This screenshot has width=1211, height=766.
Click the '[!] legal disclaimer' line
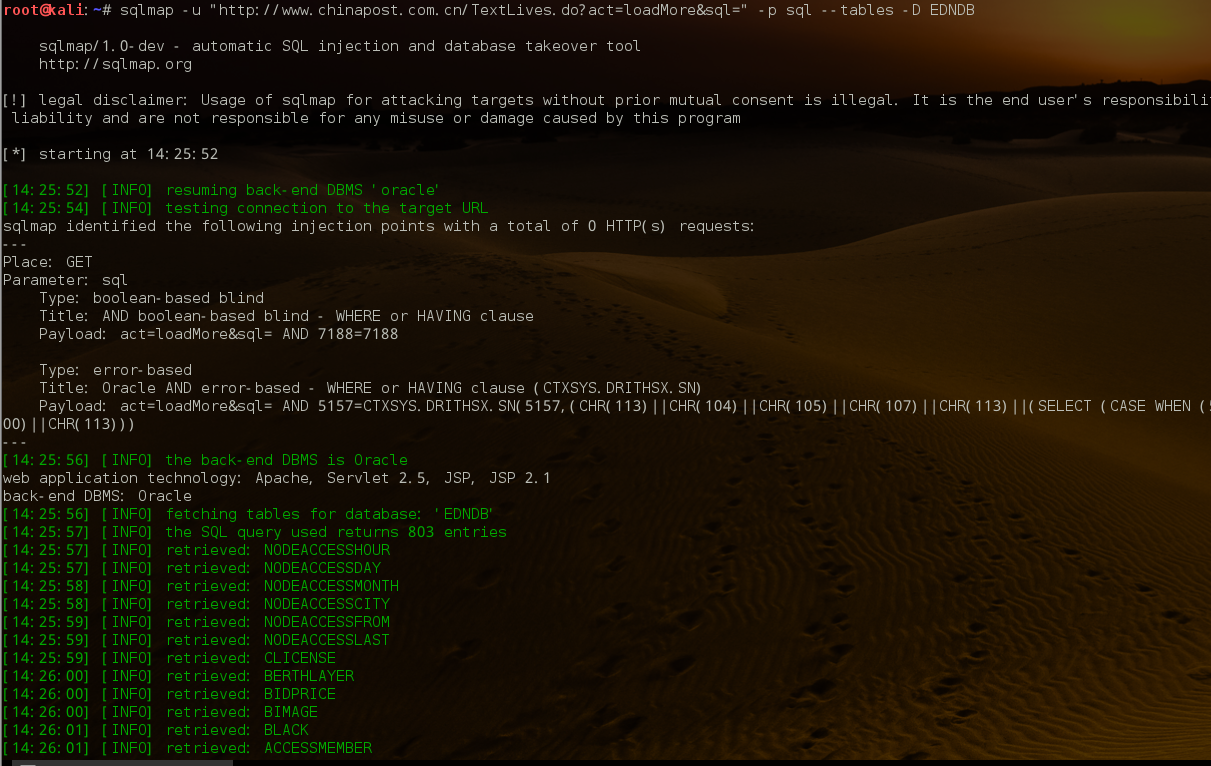click(606, 100)
